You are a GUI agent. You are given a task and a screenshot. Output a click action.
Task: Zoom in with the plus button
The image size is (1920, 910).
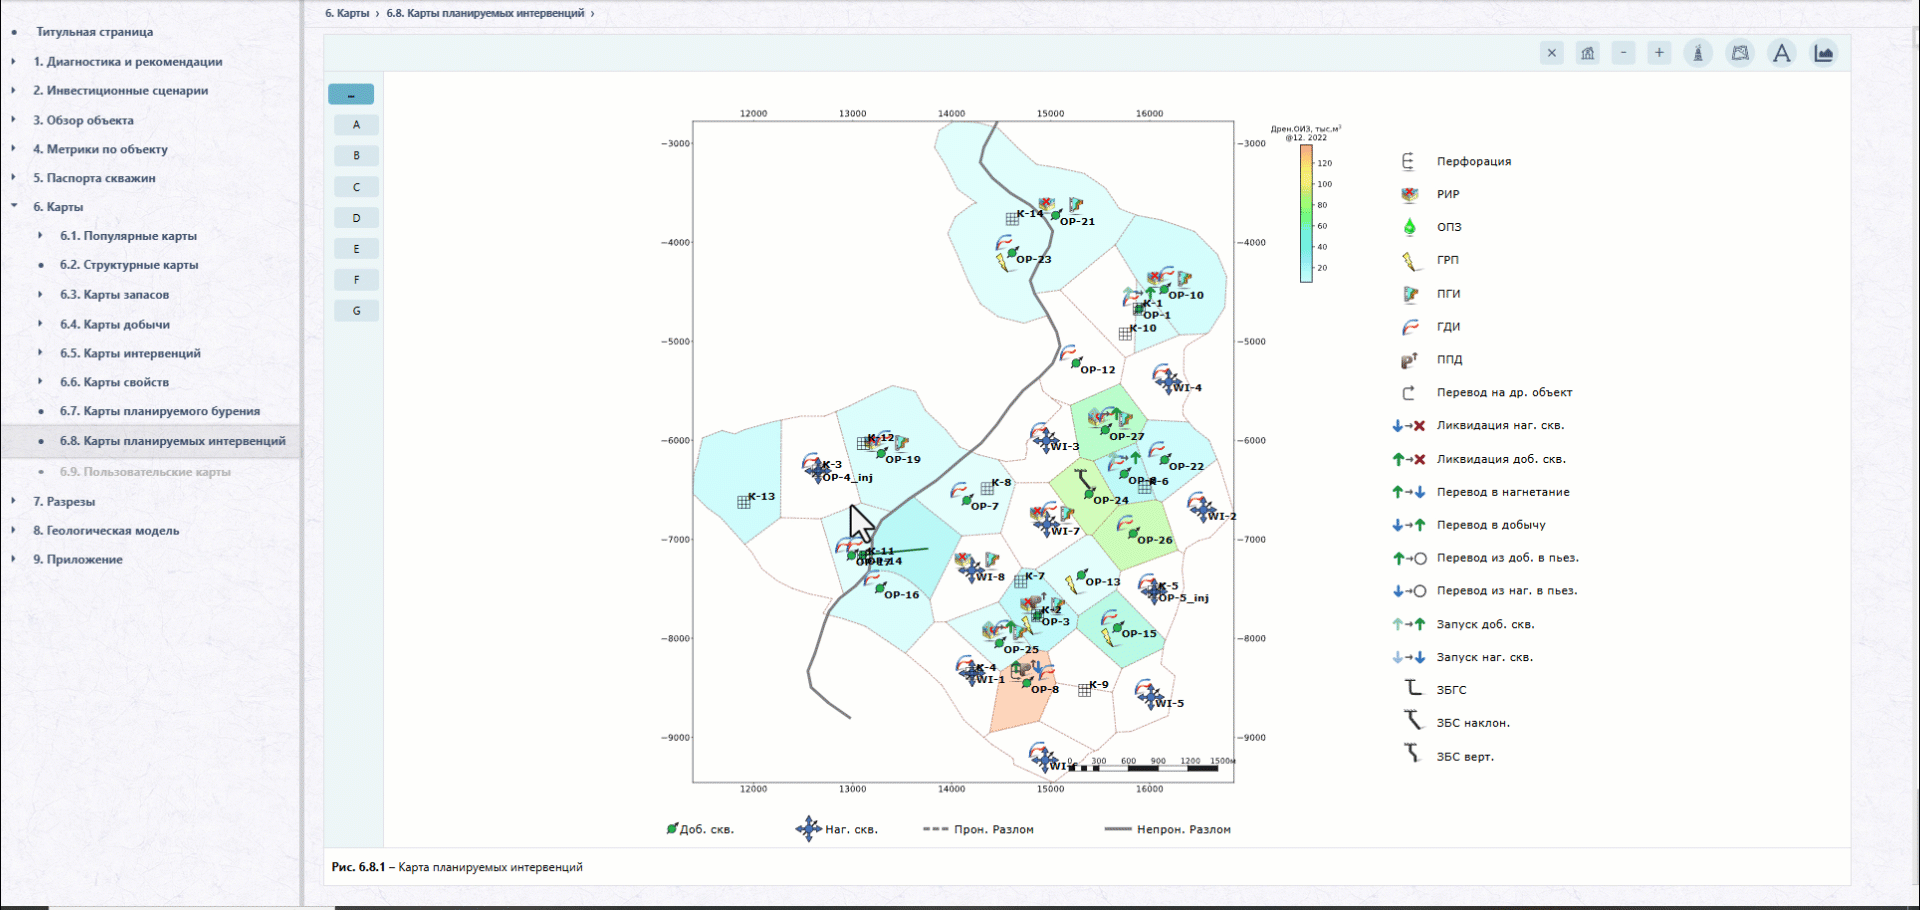point(1659,54)
